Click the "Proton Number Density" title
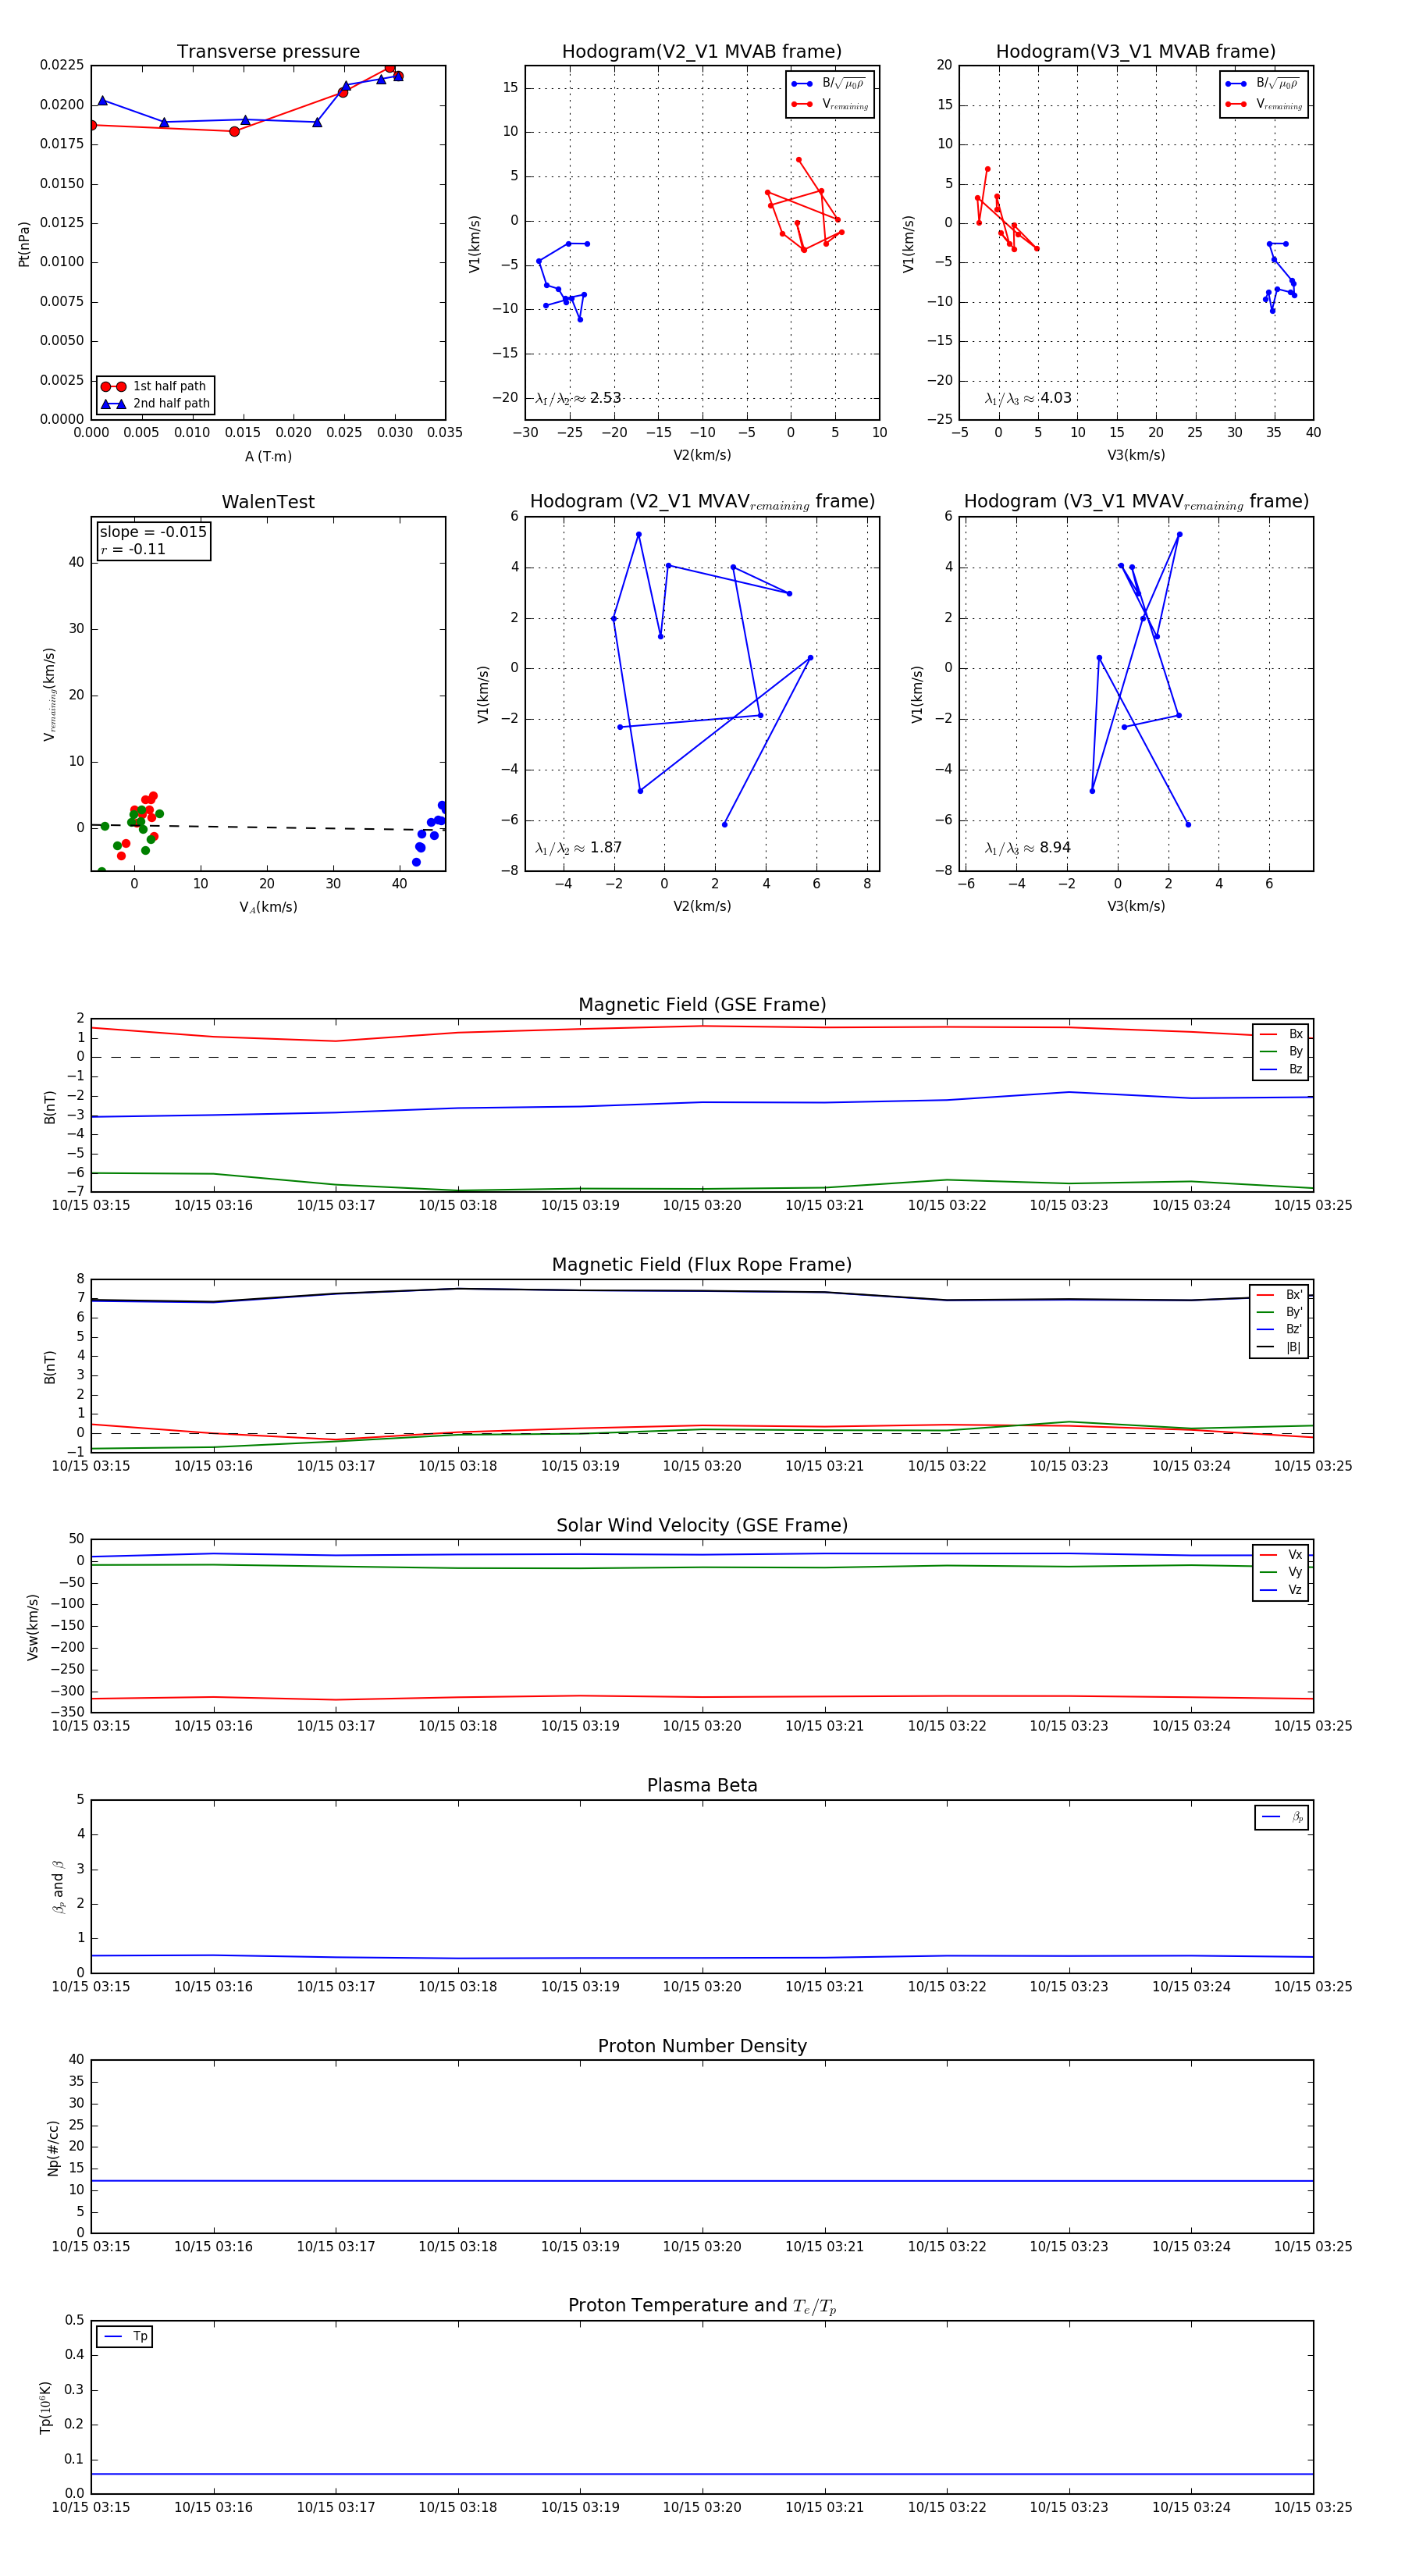 tap(702, 2046)
